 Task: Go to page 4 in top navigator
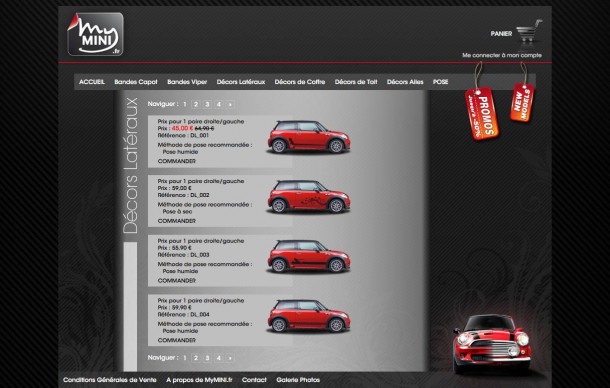click(219, 104)
